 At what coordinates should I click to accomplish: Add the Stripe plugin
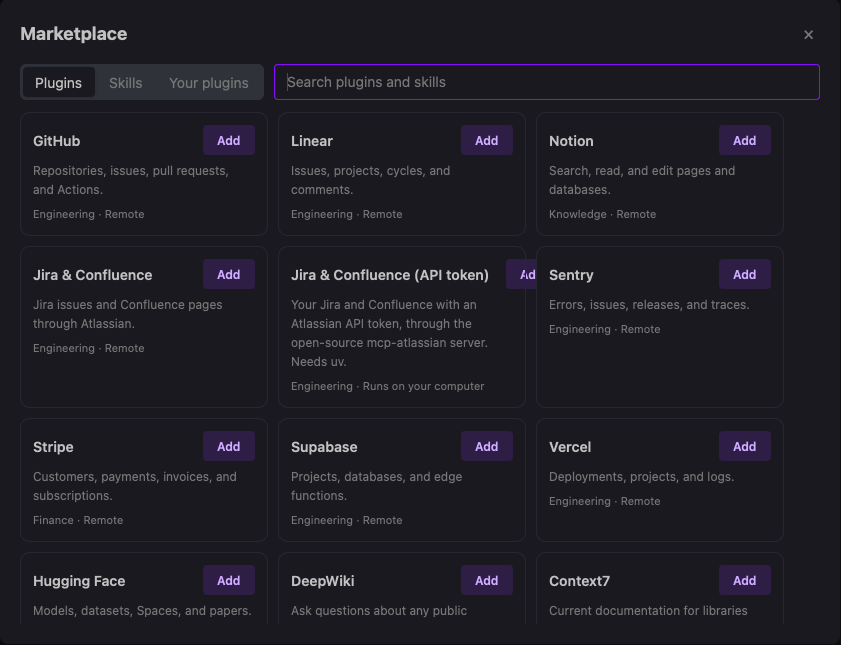228,447
